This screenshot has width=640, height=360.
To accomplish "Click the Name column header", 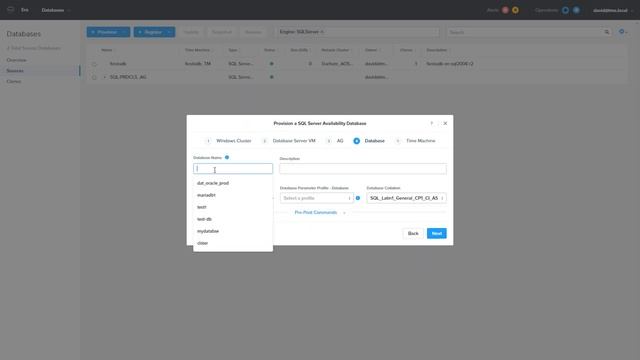I will (107, 50).
